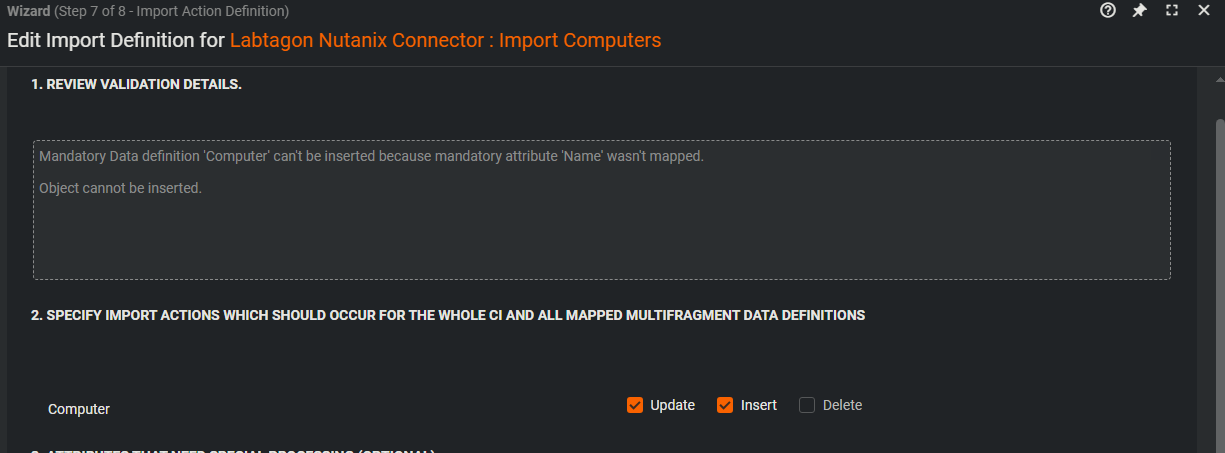Open the wizard help icon
The height and width of the screenshot is (453, 1225).
click(x=1108, y=11)
